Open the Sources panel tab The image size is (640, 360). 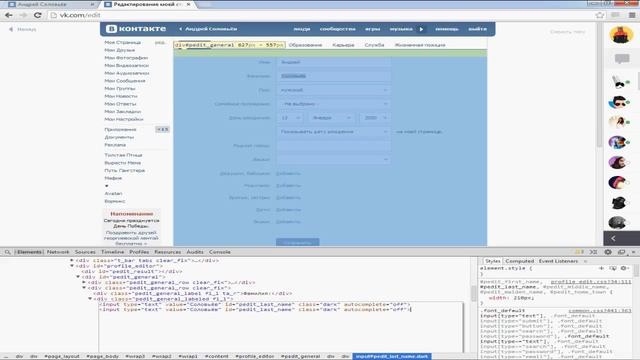[x=85, y=252]
